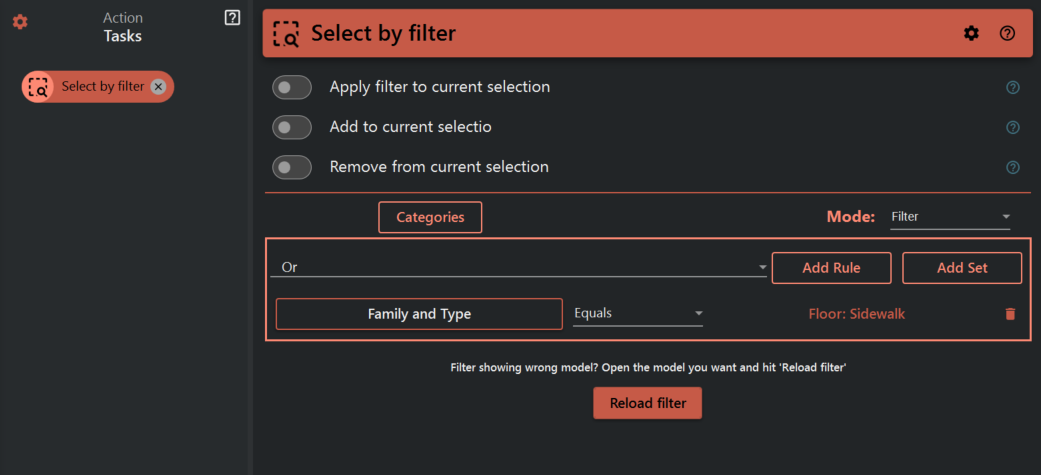Click the Mode: label
Screen dimensions: 1041x475
coord(850,217)
